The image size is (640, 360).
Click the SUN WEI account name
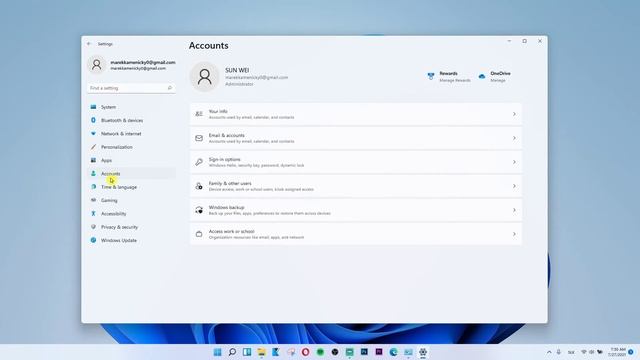[x=237, y=70]
